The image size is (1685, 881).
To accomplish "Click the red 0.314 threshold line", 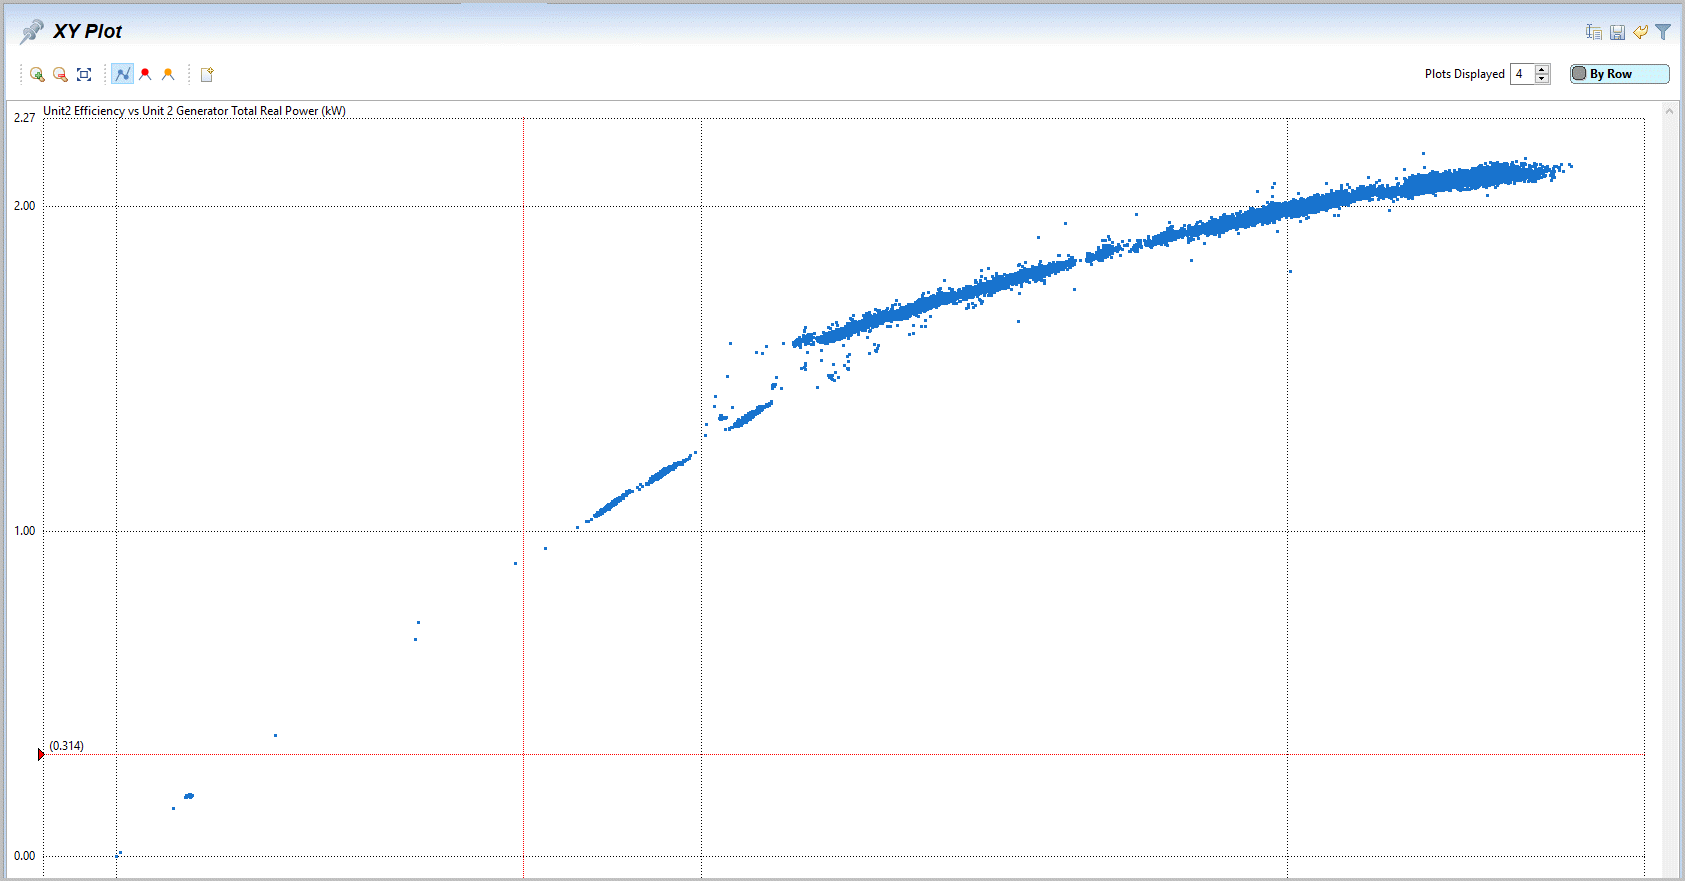I will coord(900,755).
